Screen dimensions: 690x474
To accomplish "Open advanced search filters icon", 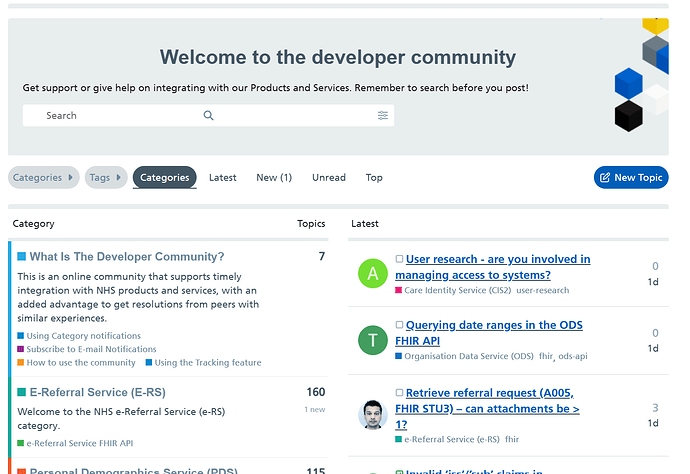I will pyautogui.click(x=382, y=116).
